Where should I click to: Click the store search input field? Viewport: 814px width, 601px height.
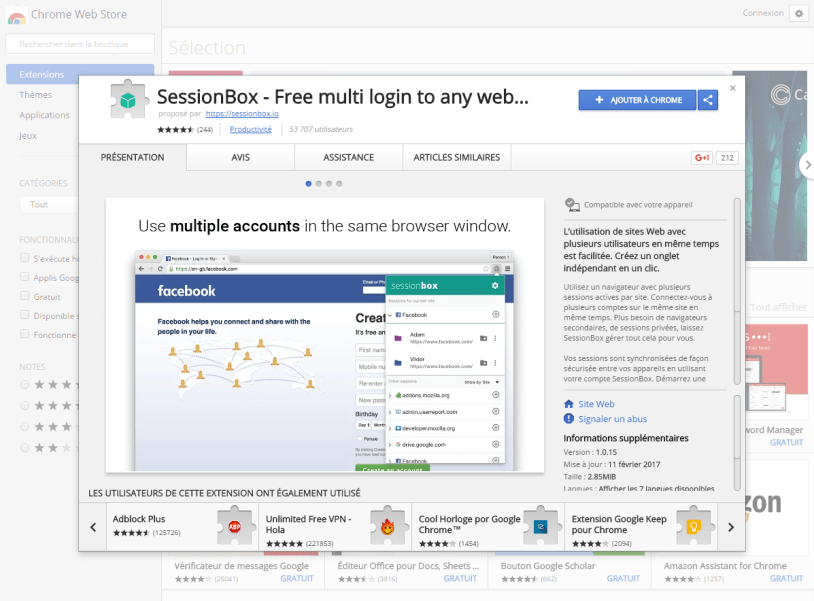[x=80, y=44]
